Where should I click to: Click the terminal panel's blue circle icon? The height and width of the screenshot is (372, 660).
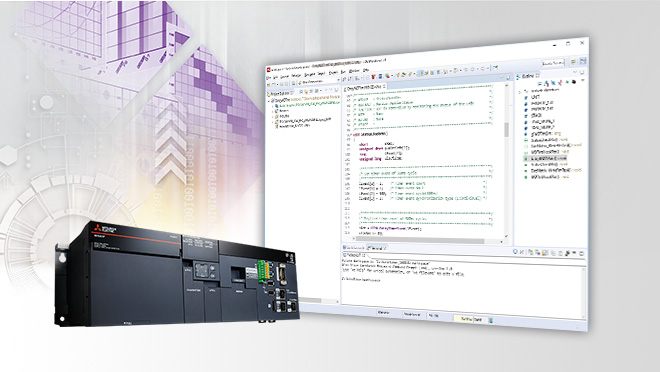(x=515, y=252)
